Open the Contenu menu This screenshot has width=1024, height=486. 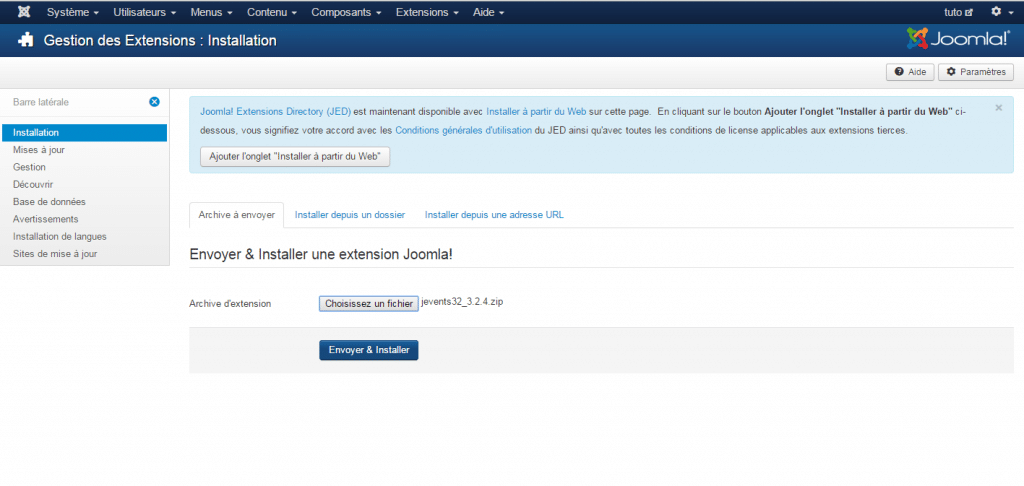(x=272, y=12)
